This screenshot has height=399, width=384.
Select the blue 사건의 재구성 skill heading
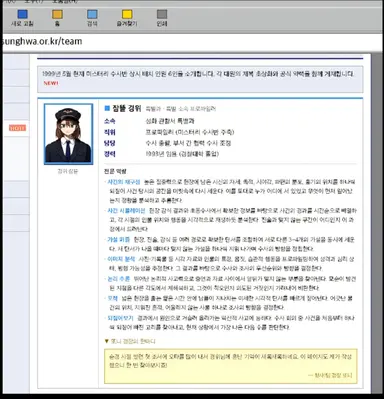123,182
